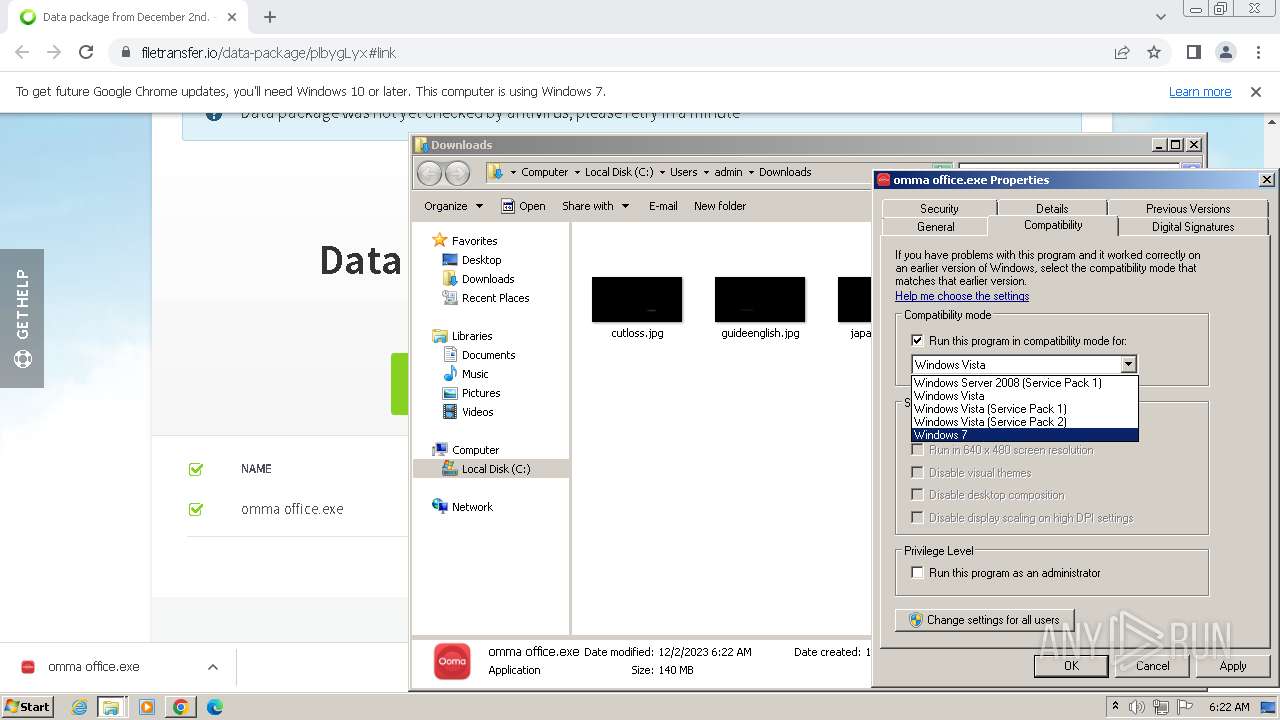Screen dimensions: 1280x720
Task: Open the Chrome three-dot menu
Action: click(x=1258, y=52)
